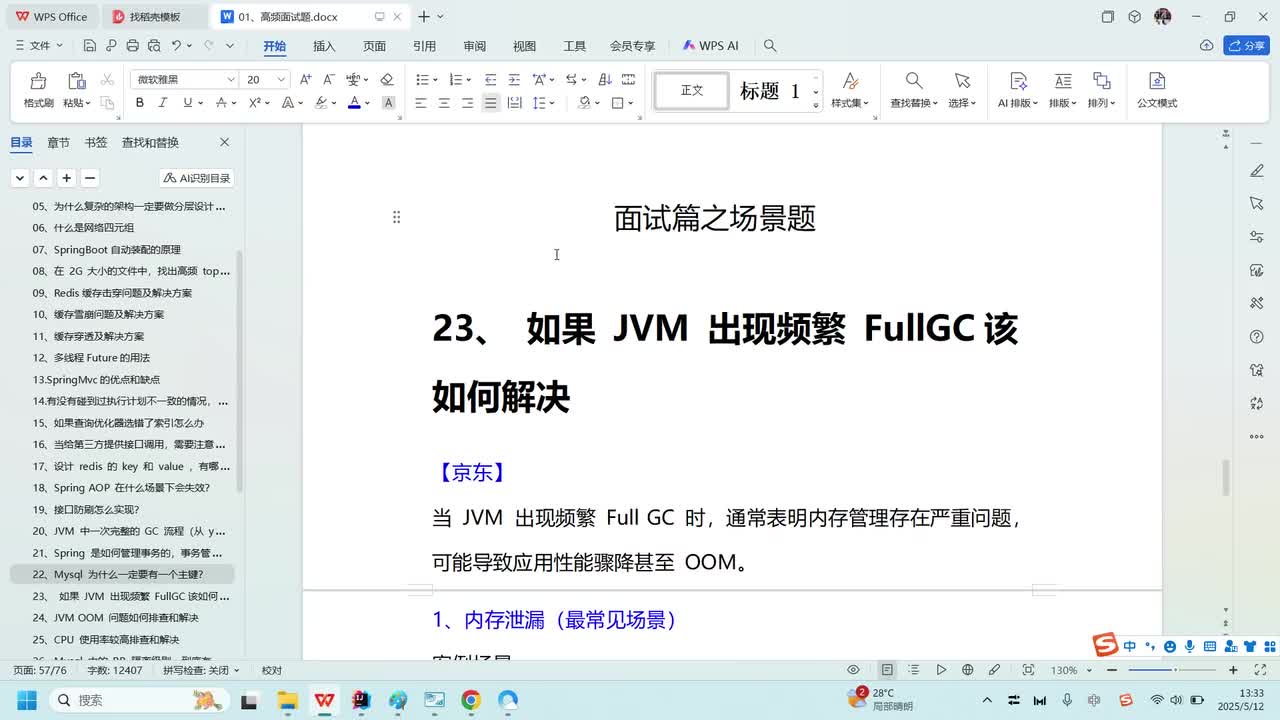Decrease paragraph indent
Viewport: 1280px width, 720px height.
pyautogui.click(x=490, y=79)
